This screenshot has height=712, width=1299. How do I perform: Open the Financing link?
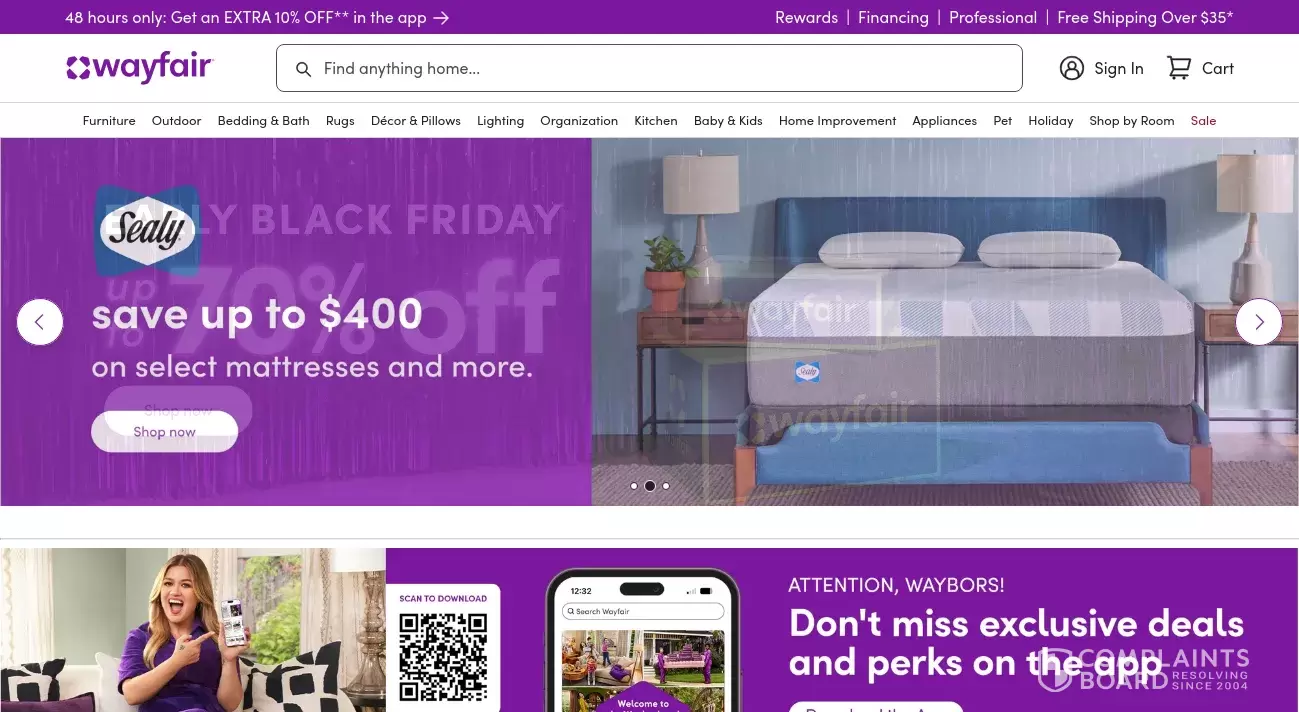tap(893, 18)
